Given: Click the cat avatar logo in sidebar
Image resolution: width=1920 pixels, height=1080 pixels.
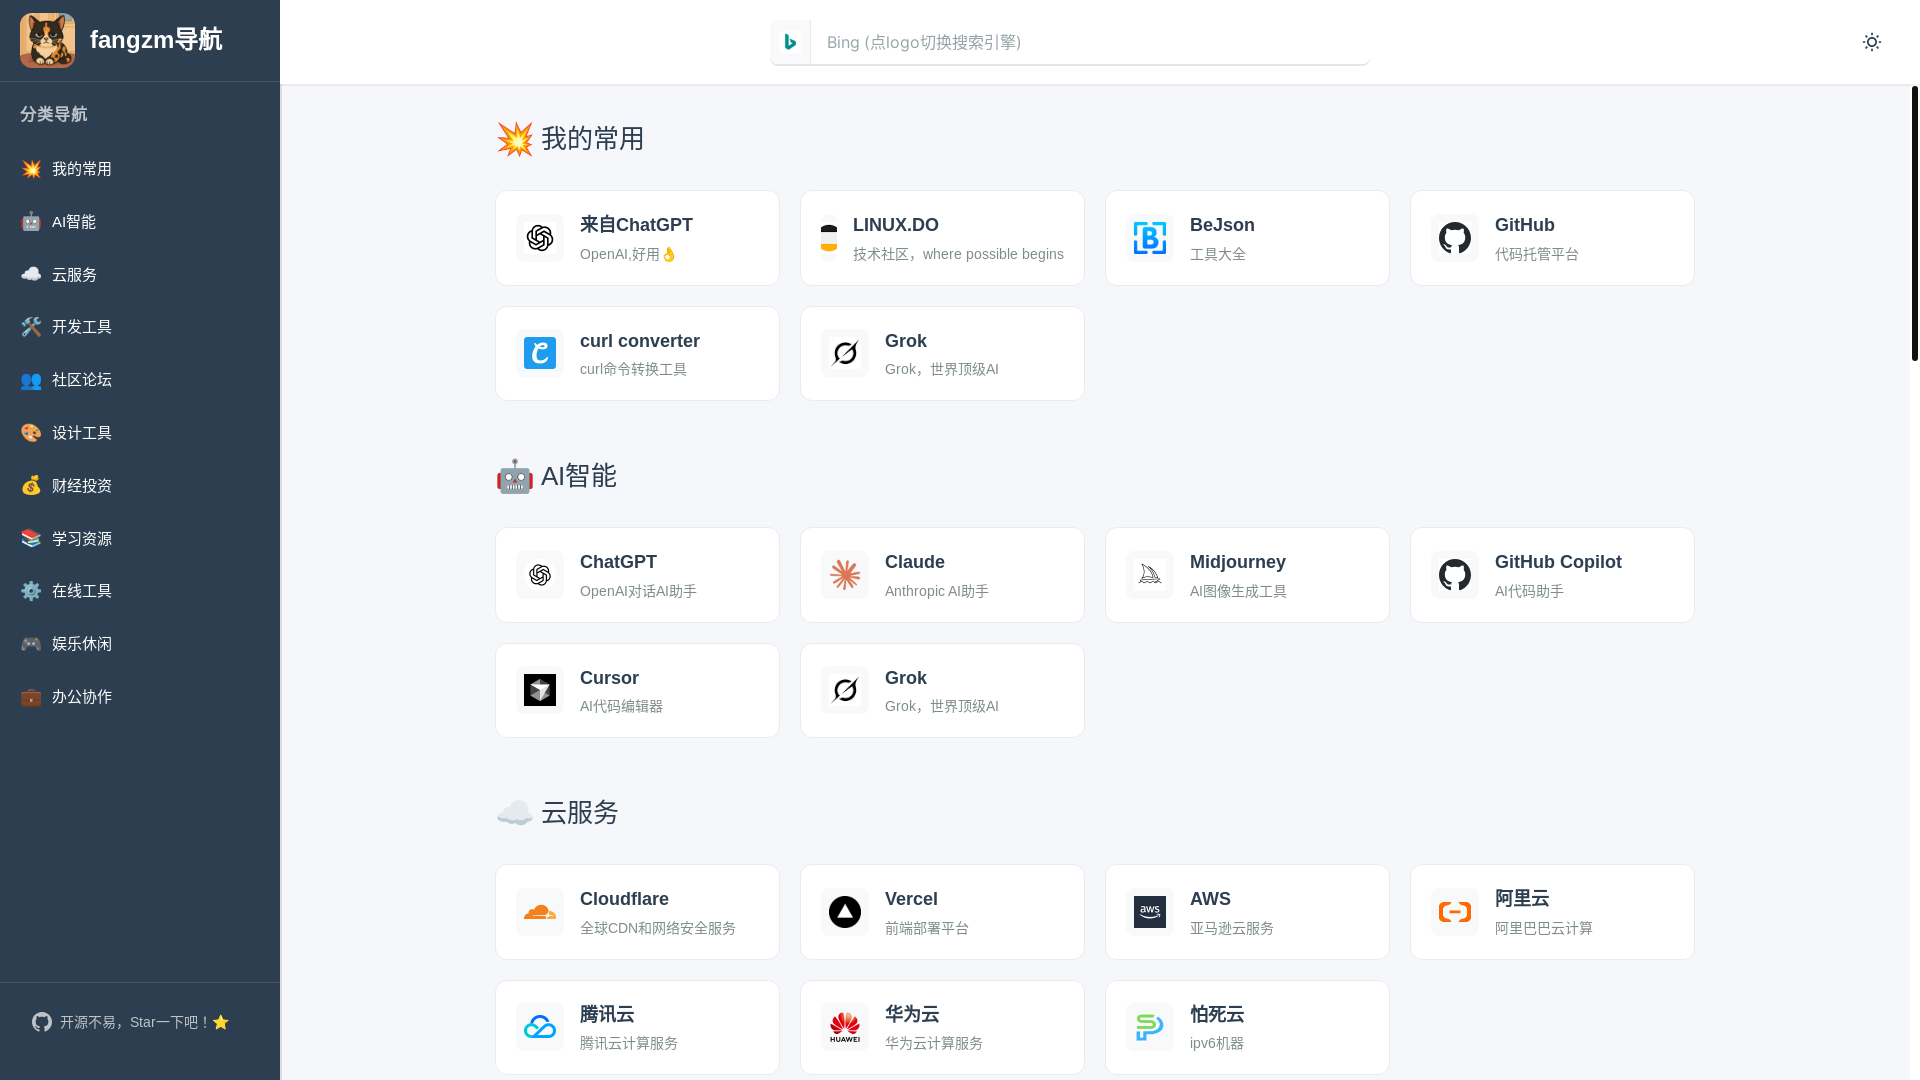Looking at the screenshot, I should click(x=47, y=40).
